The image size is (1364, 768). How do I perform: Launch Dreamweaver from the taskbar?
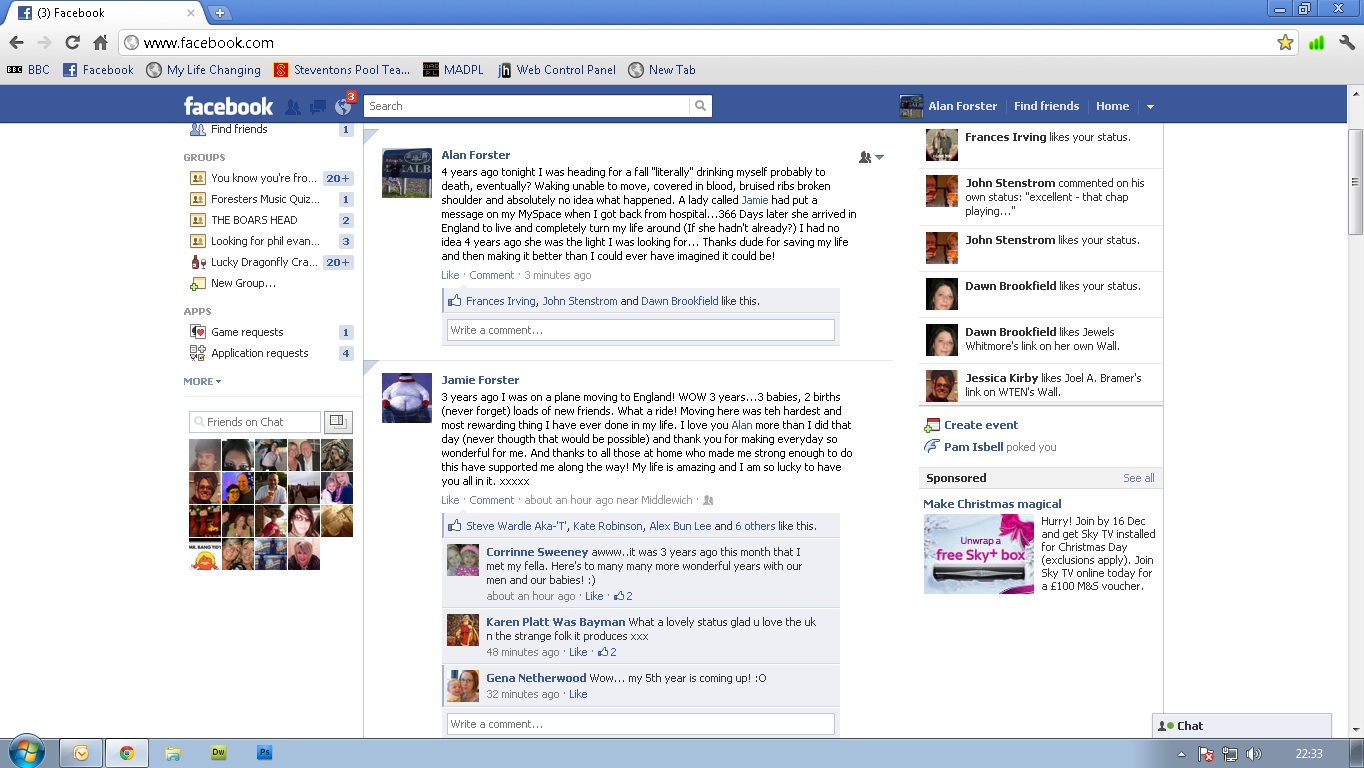[x=218, y=753]
